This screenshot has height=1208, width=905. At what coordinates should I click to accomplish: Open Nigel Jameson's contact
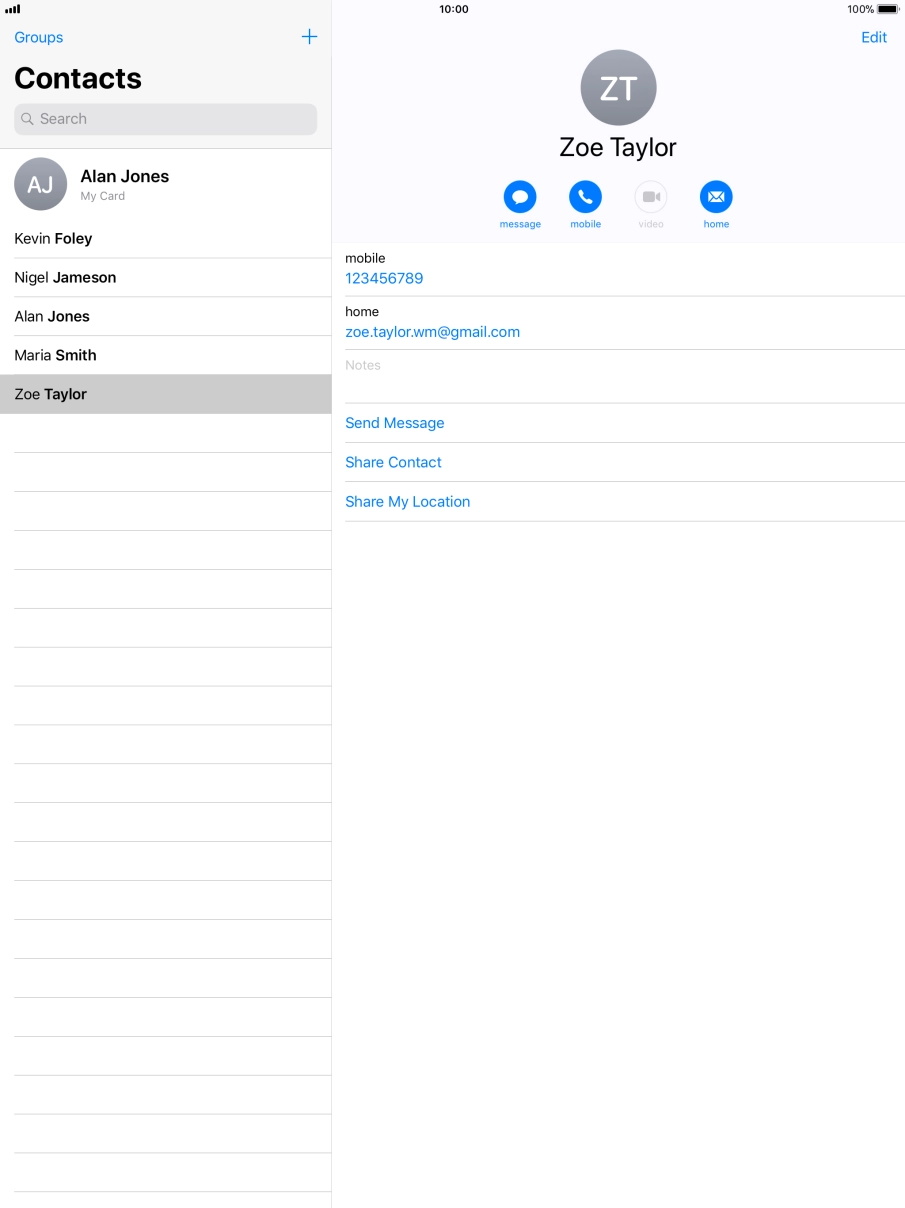point(65,278)
